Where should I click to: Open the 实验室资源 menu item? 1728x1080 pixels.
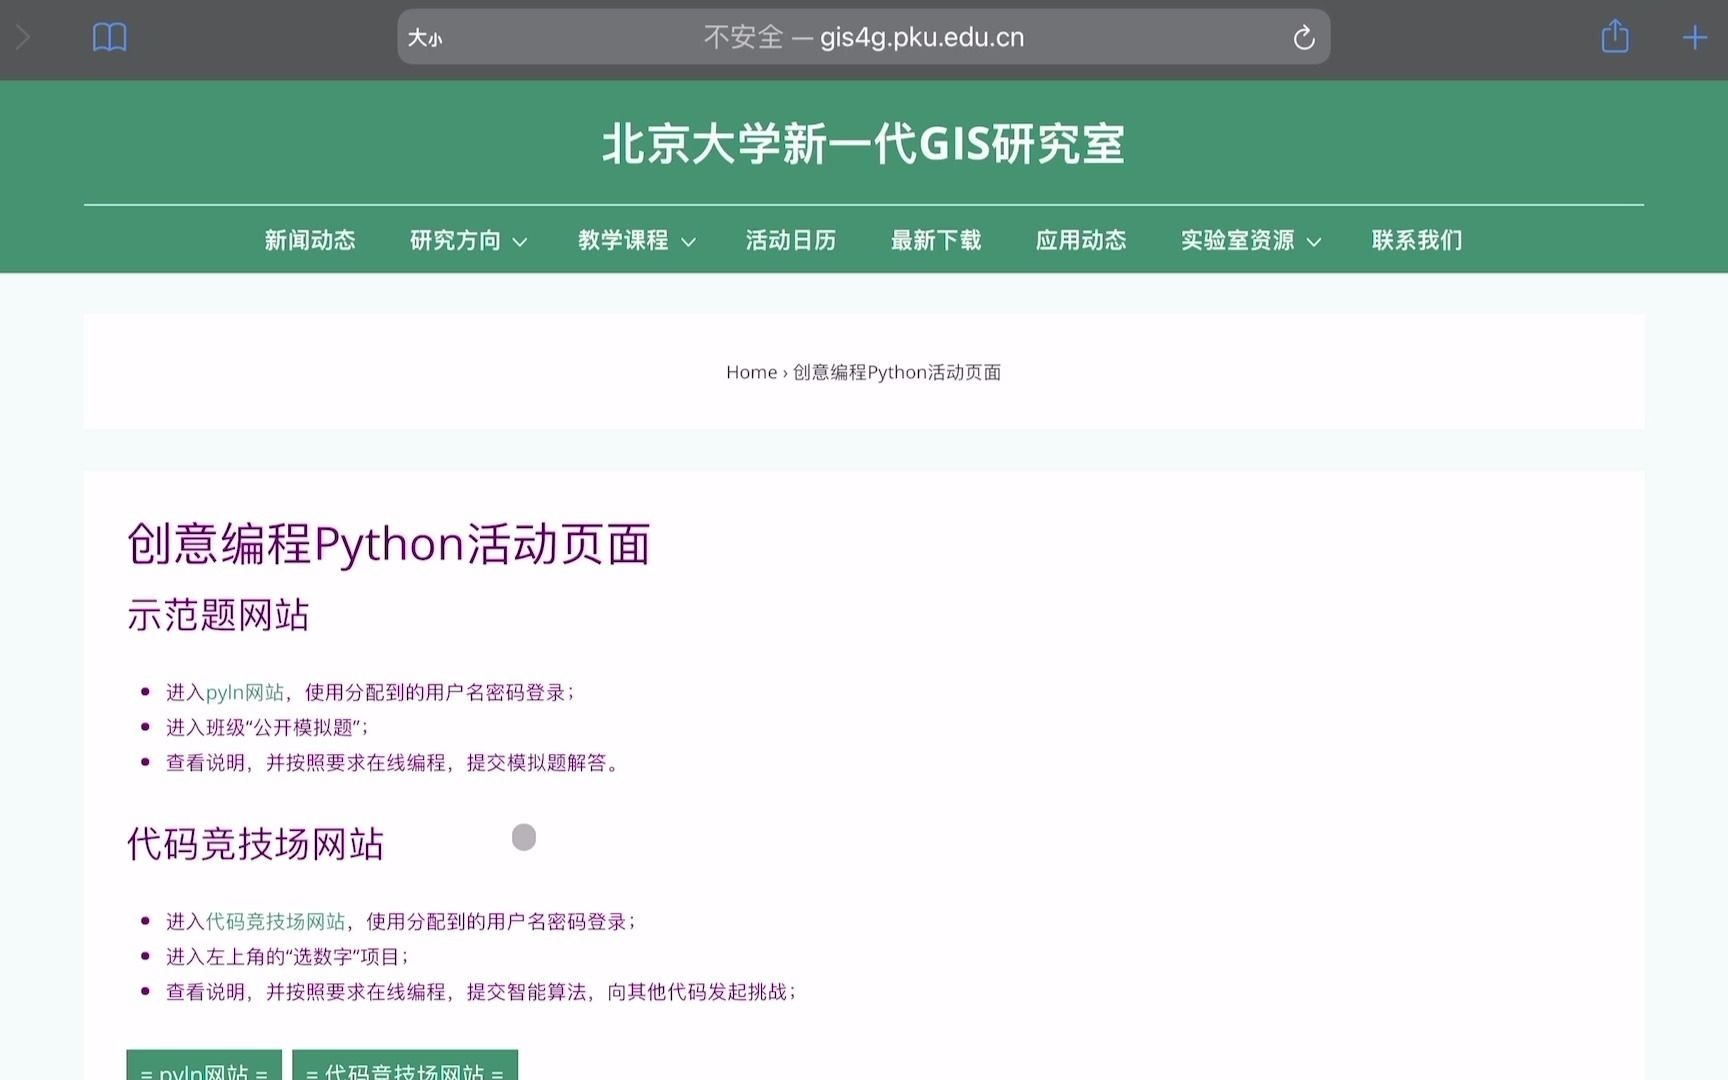[1238, 240]
